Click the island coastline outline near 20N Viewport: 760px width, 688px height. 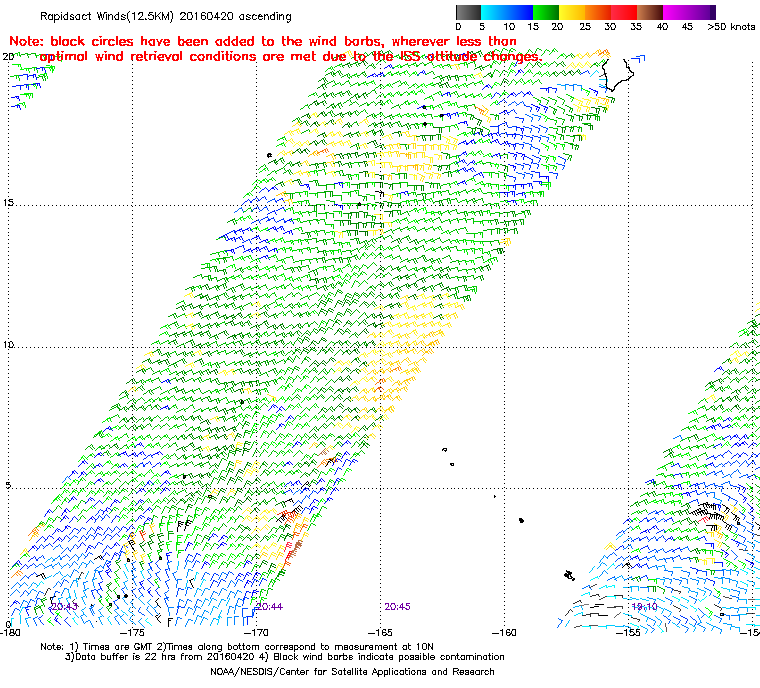coord(617,75)
